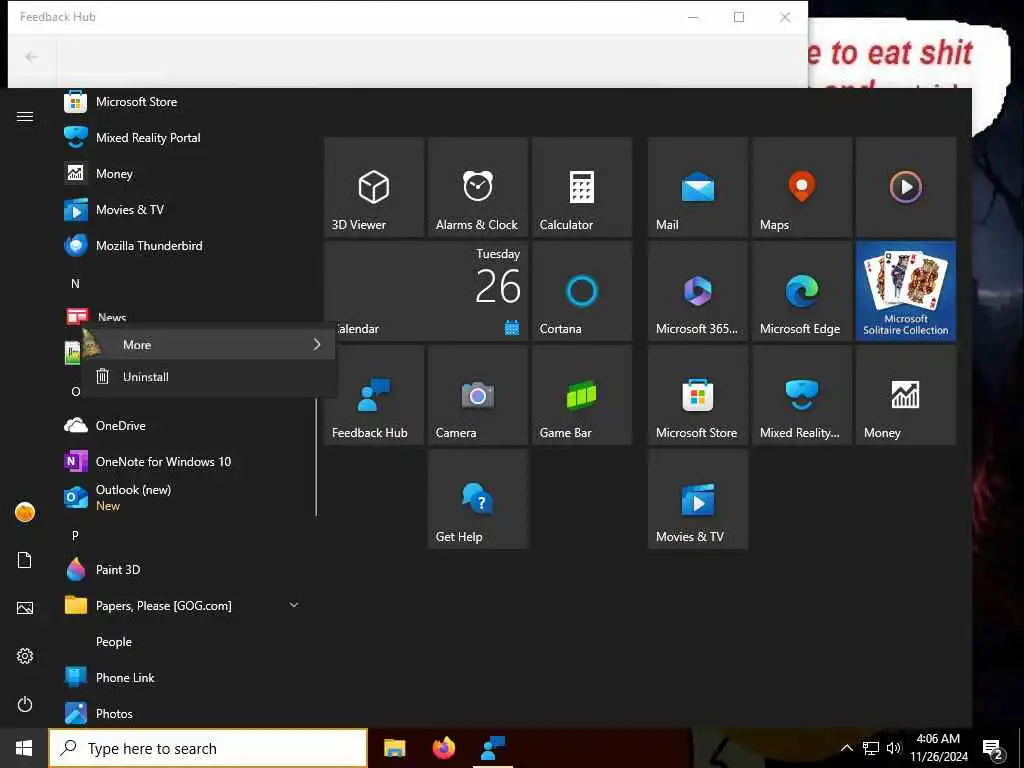
Task: Open the Alarms & Clock tile
Action: pos(478,187)
